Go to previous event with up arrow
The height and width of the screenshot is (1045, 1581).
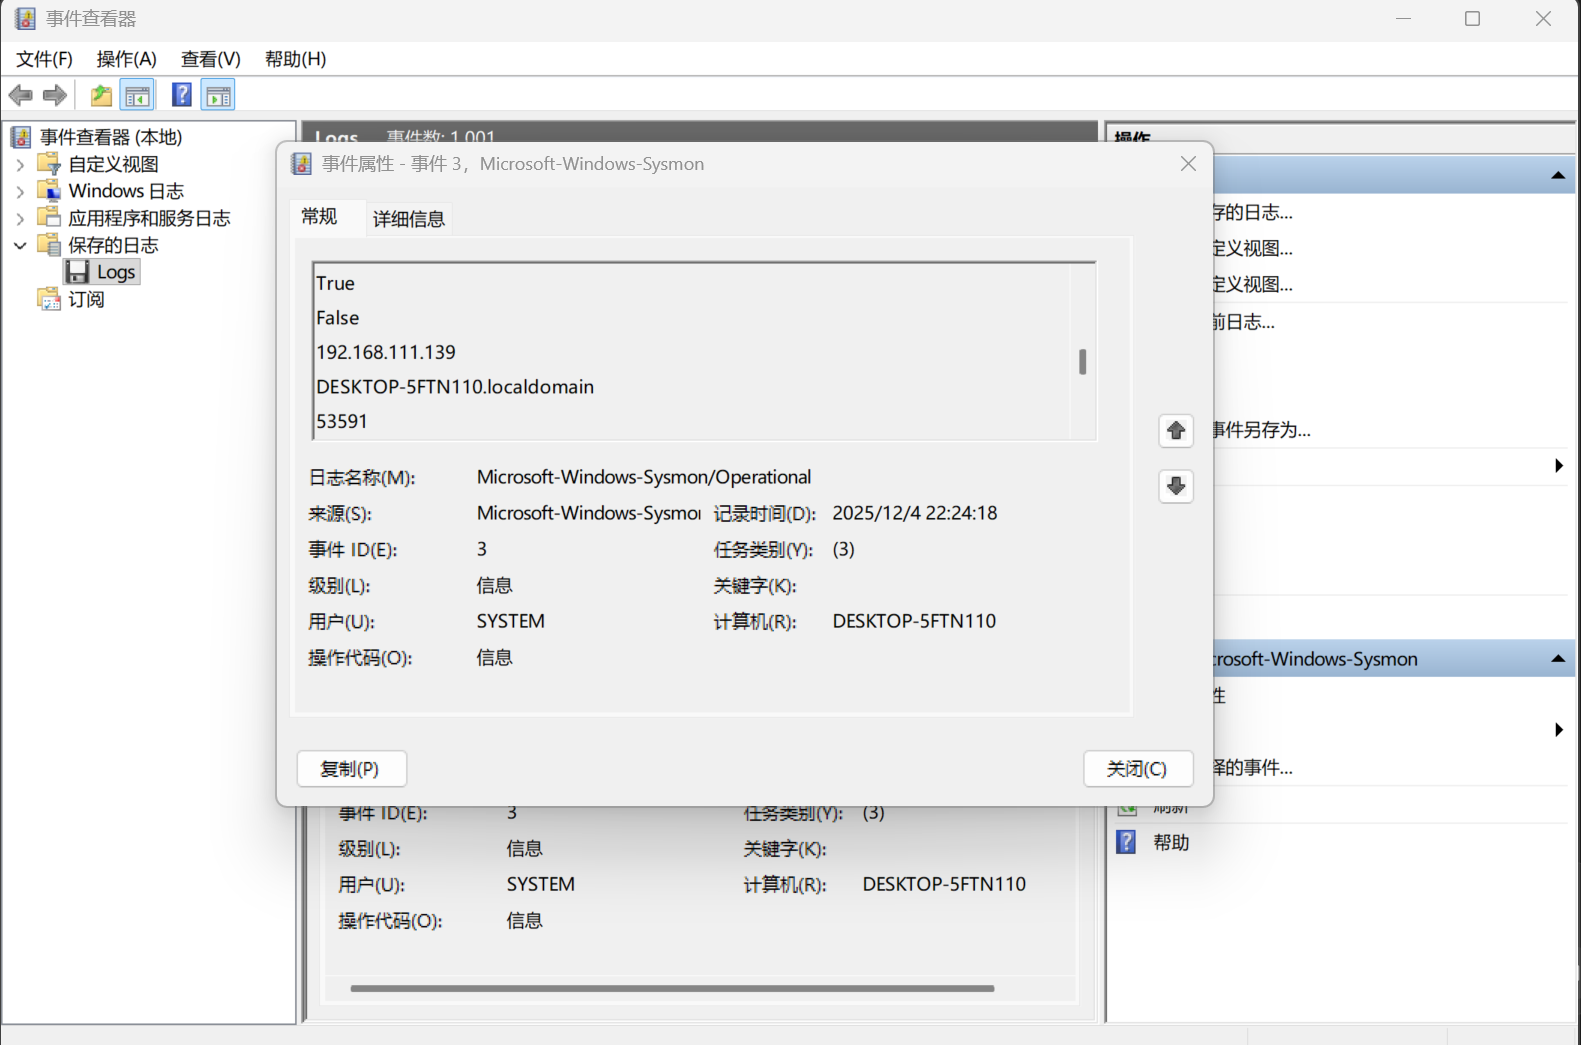1176,430
